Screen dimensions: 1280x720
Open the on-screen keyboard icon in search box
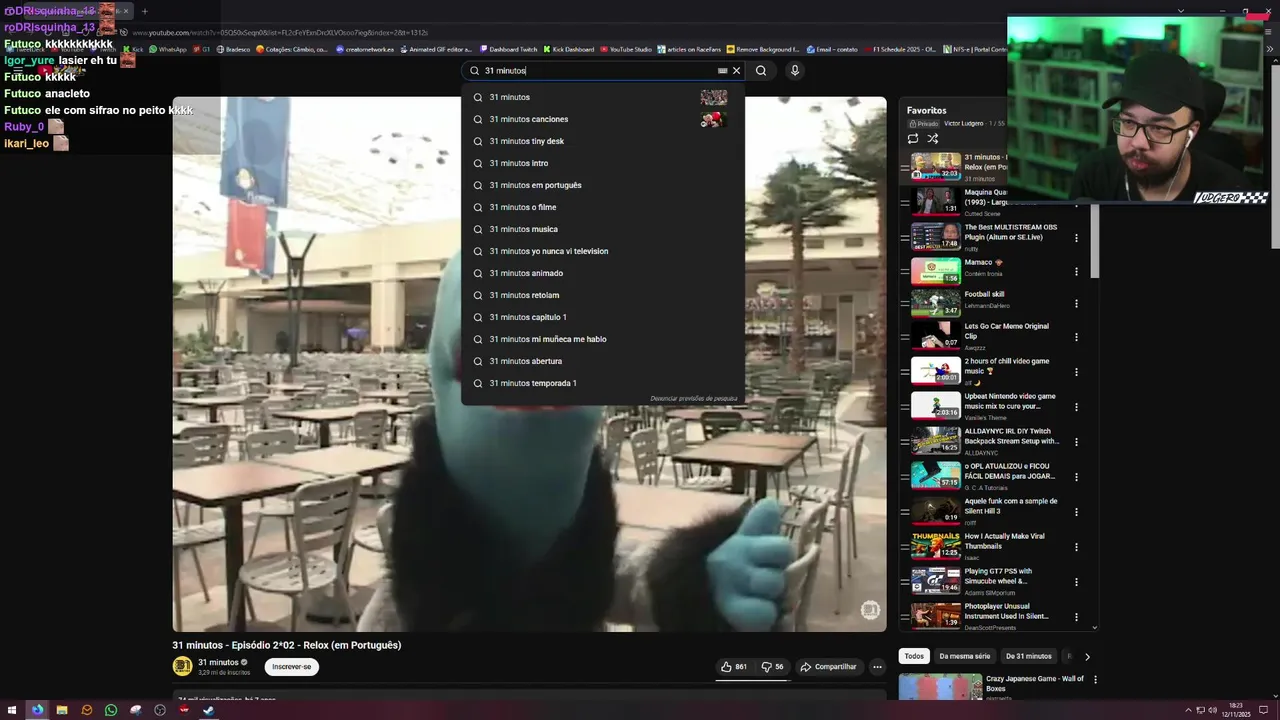click(722, 71)
